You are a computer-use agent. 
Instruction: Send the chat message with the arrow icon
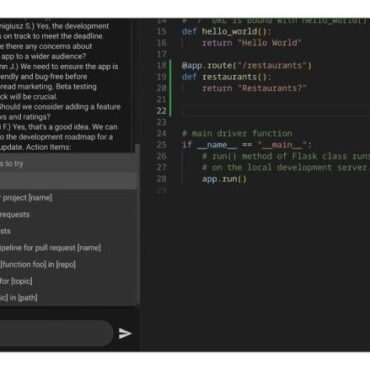click(x=125, y=333)
